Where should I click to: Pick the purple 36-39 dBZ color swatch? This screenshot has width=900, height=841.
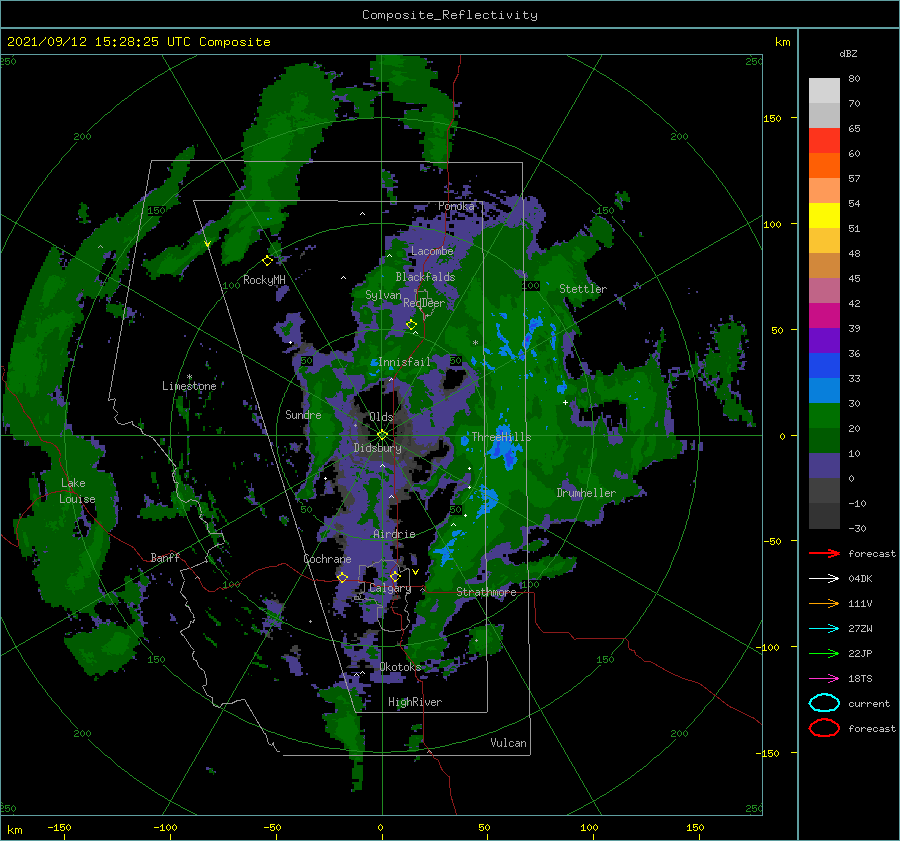point(824,341)
